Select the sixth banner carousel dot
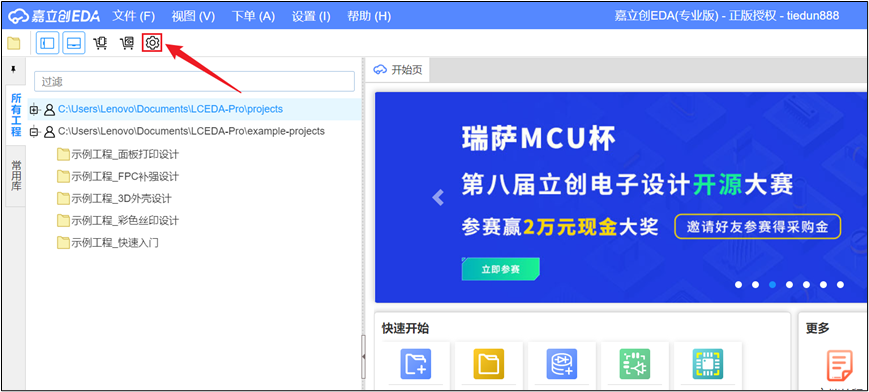The height and width of the screenshot is (392, 869). coord(824,284)
